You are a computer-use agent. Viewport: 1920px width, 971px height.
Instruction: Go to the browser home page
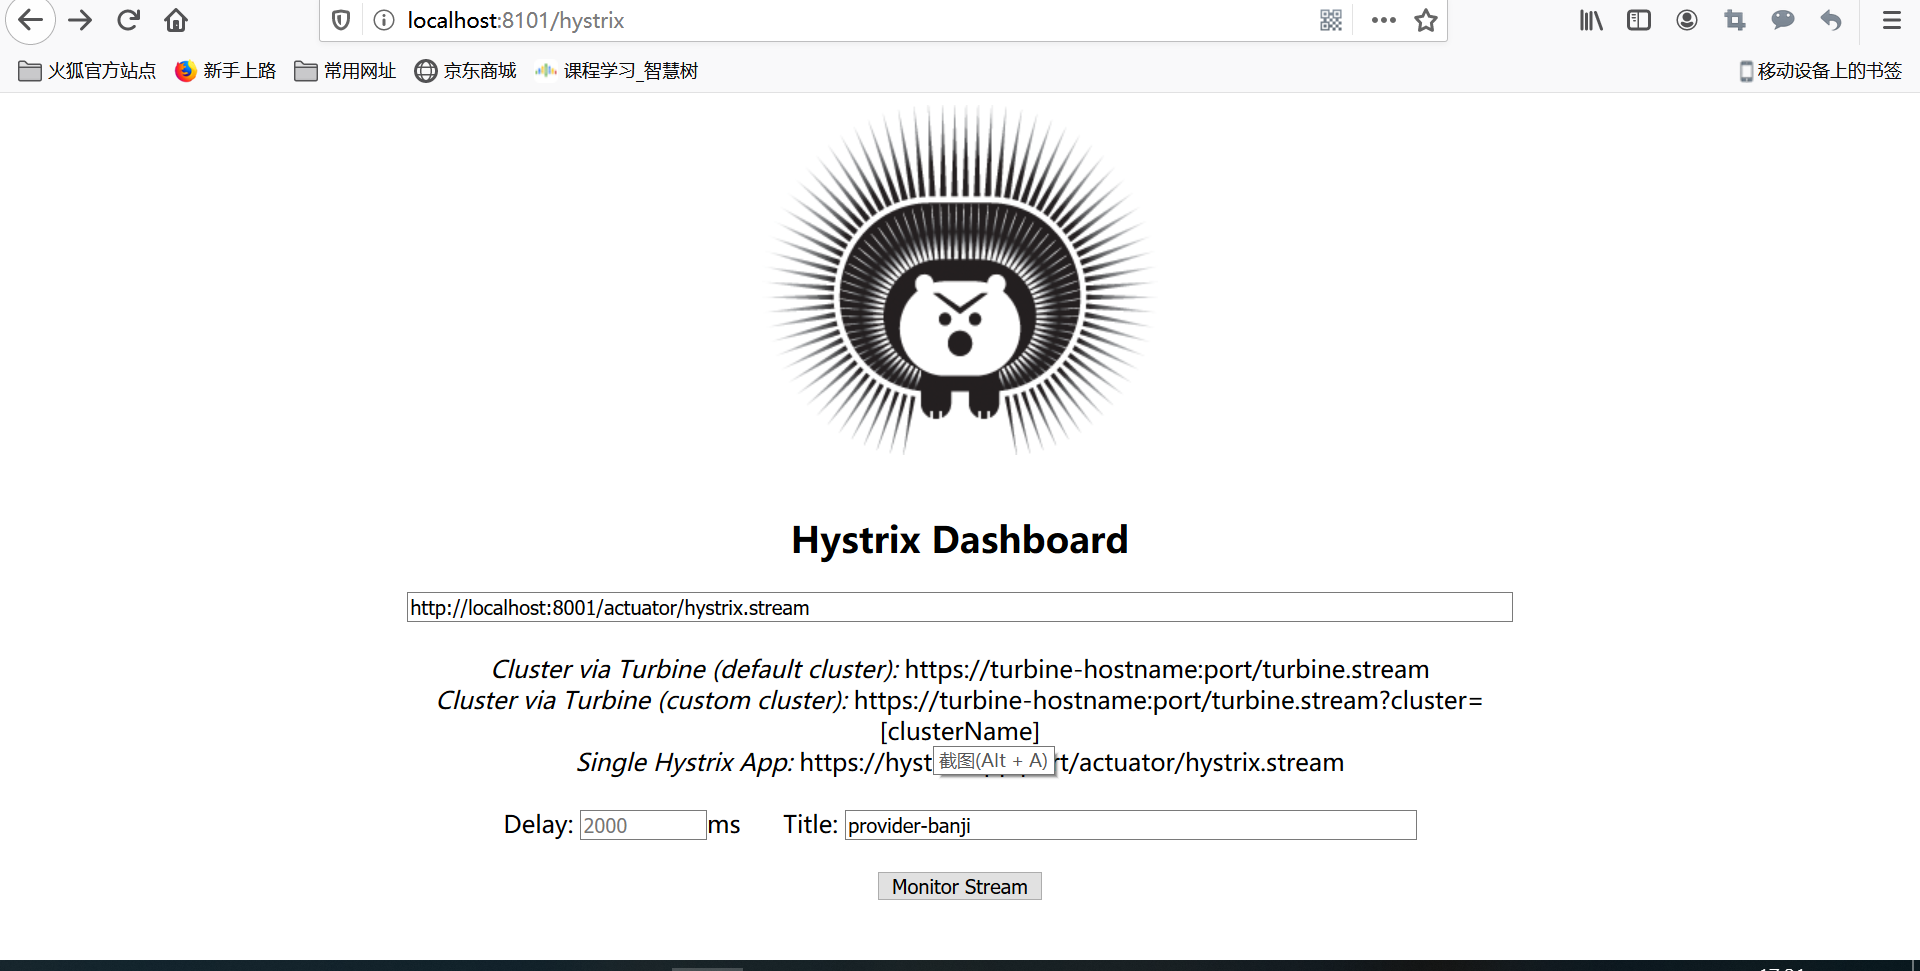click(x=176, y=20)
